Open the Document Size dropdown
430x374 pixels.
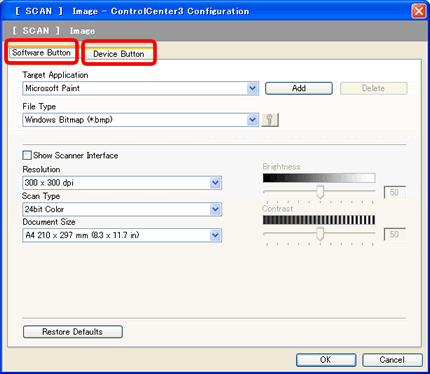pos(215,235)
